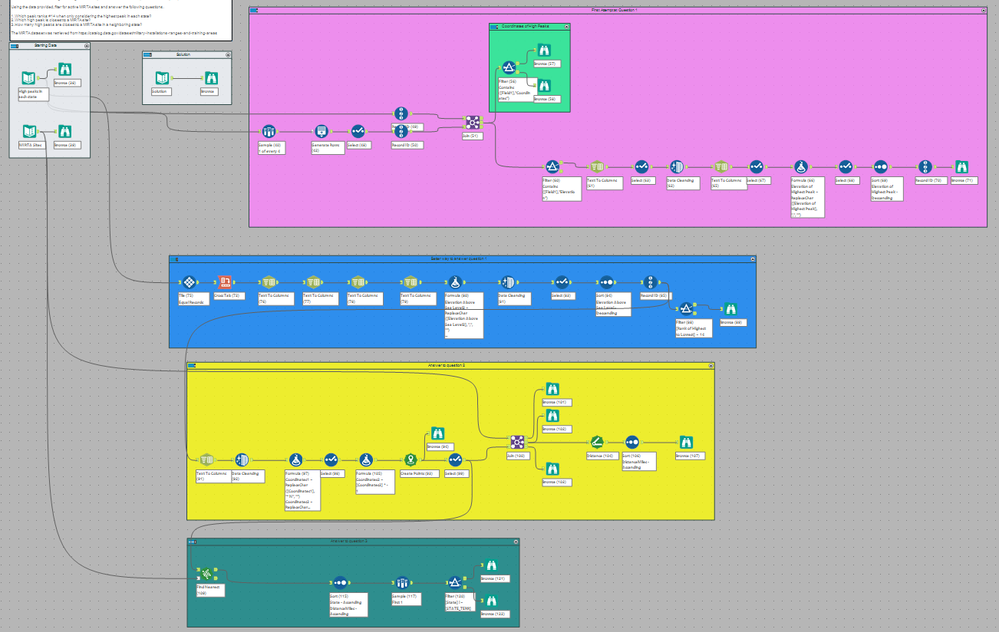Open the Browse (107) tool in yellow container
This screenshot has width=999, height=632.
686,442
